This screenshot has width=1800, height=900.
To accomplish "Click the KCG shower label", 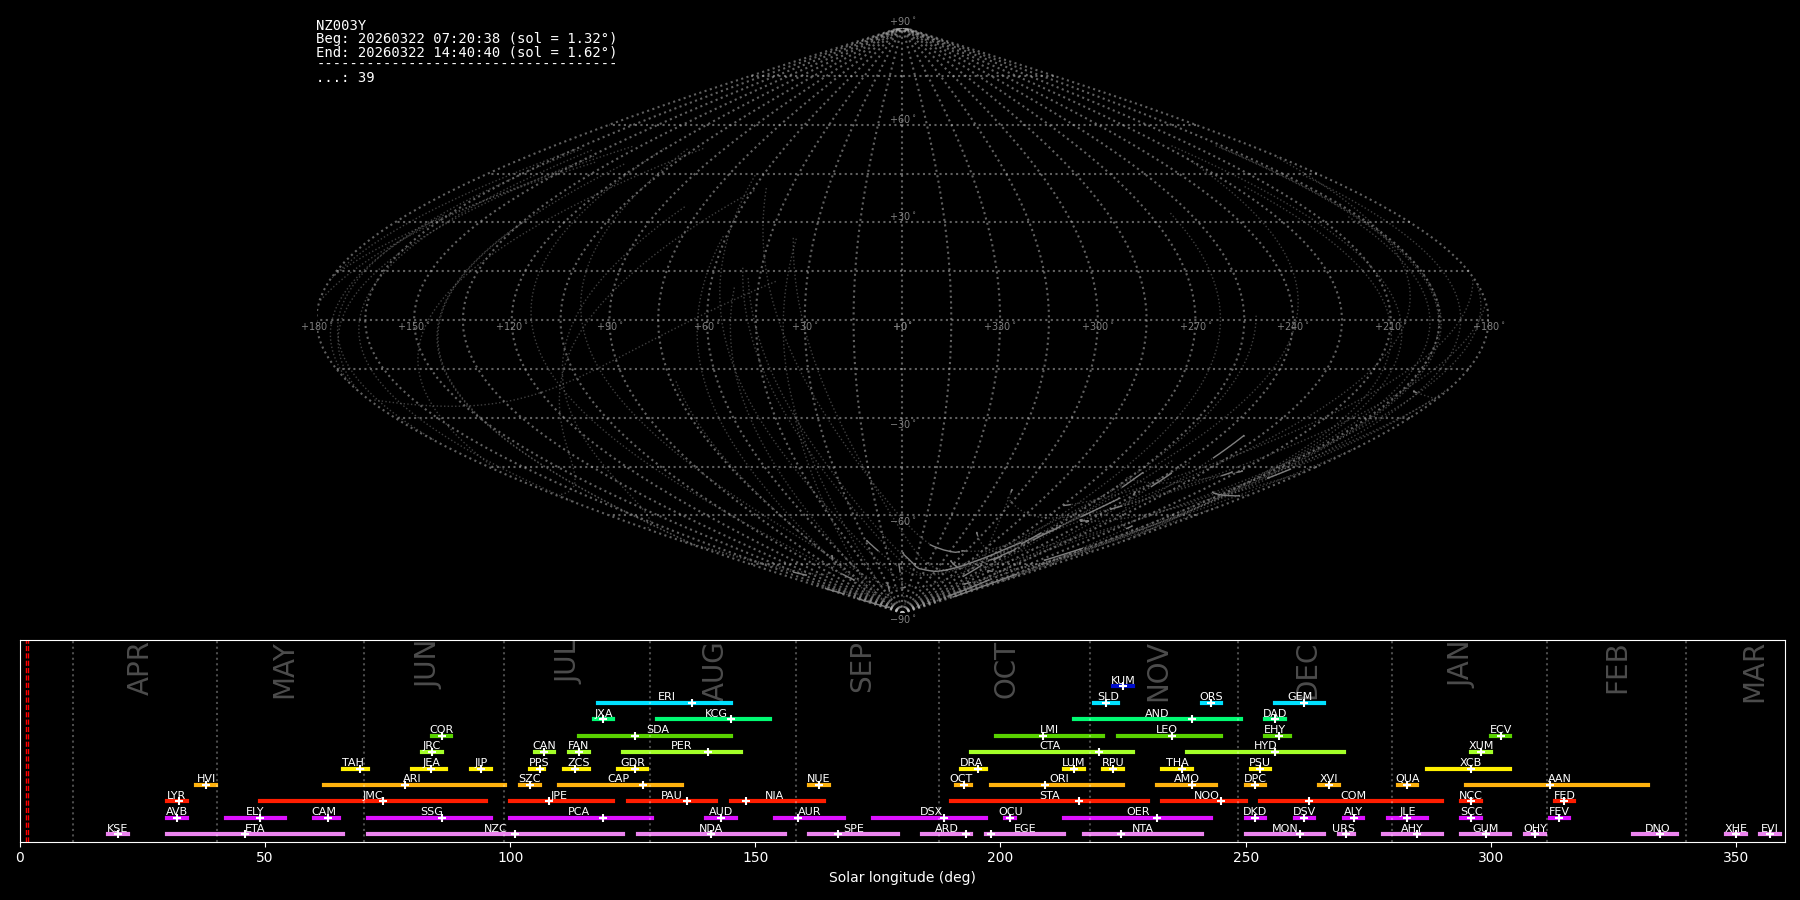I will coord(716,714).
